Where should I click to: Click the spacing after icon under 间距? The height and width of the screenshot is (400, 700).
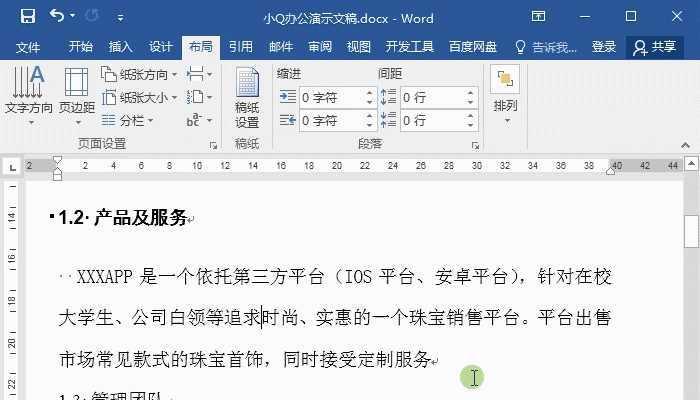[388, 120]
